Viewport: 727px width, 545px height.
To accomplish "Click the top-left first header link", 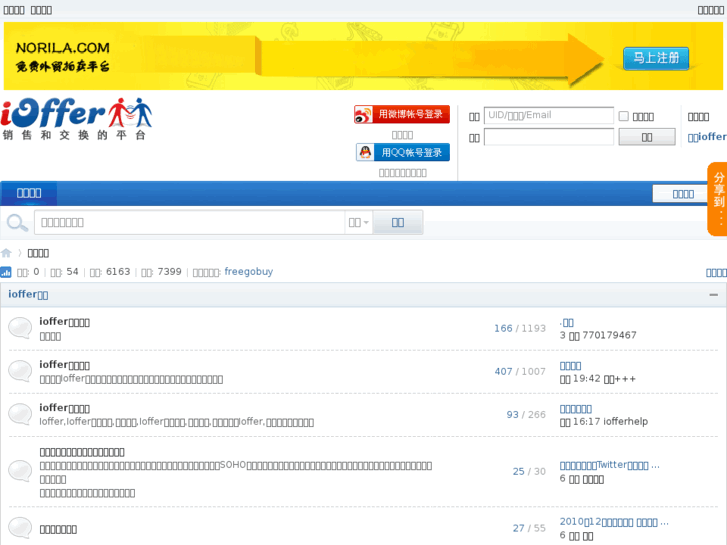I will pyautogui.click(x=14, y=10).
